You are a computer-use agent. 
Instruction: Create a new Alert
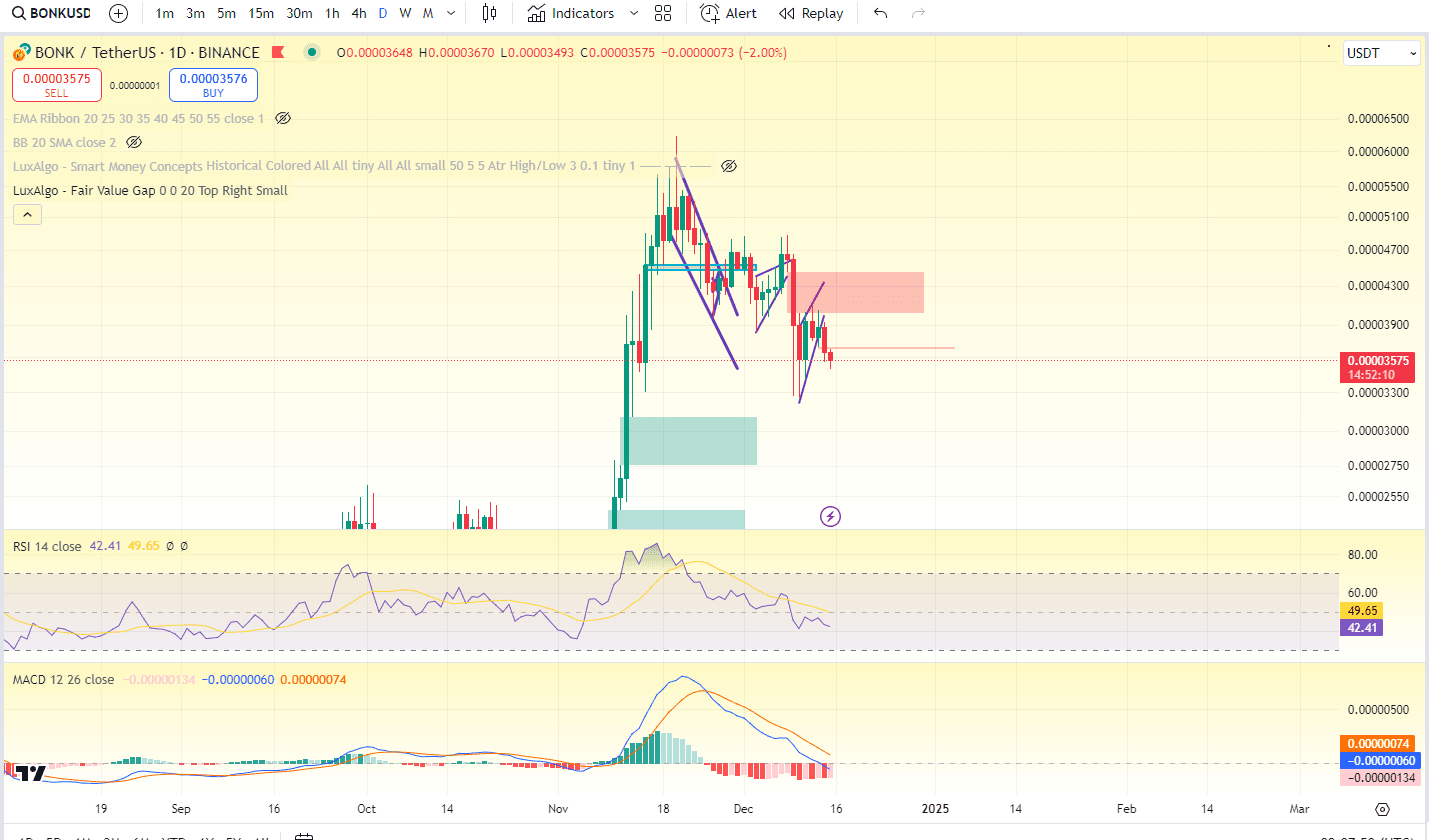(x=729, y=13)
